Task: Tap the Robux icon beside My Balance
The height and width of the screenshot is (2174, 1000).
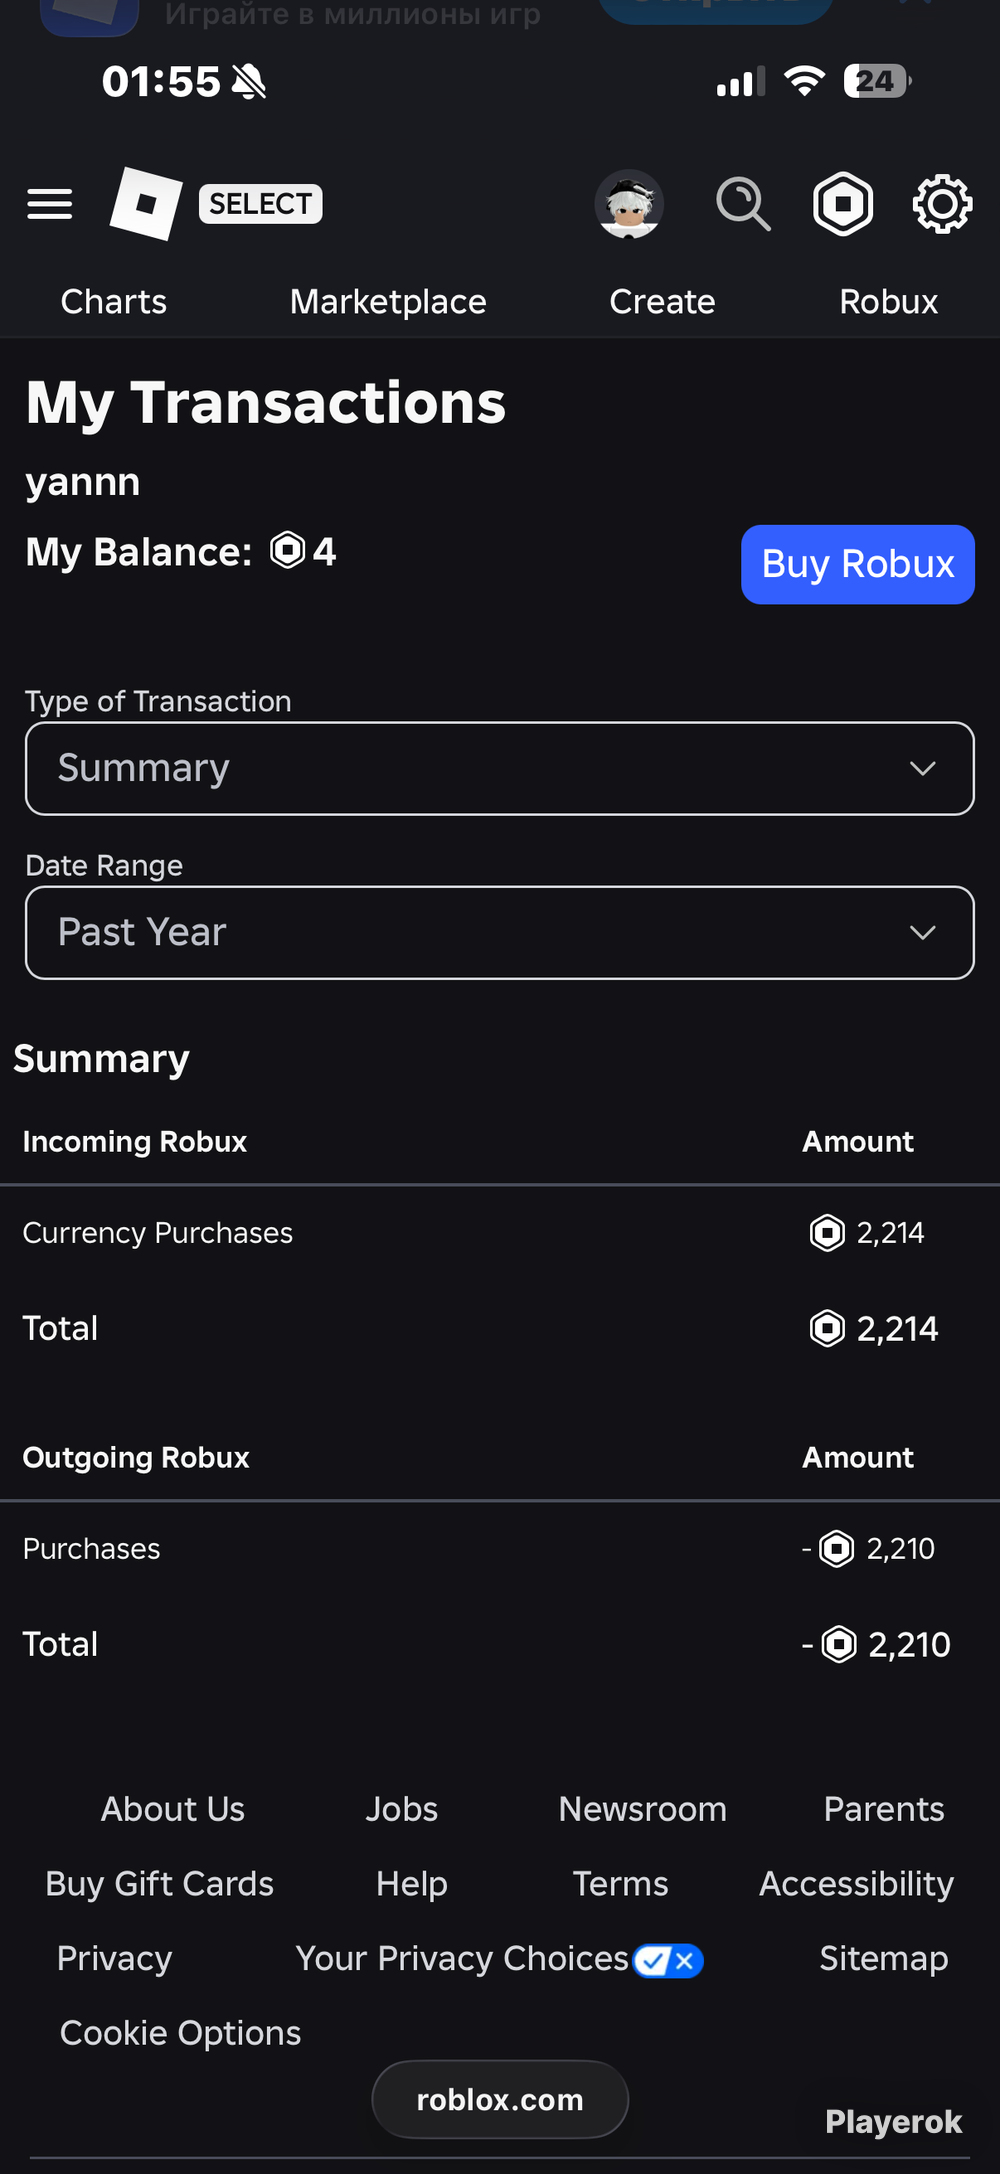Action: 288,550
